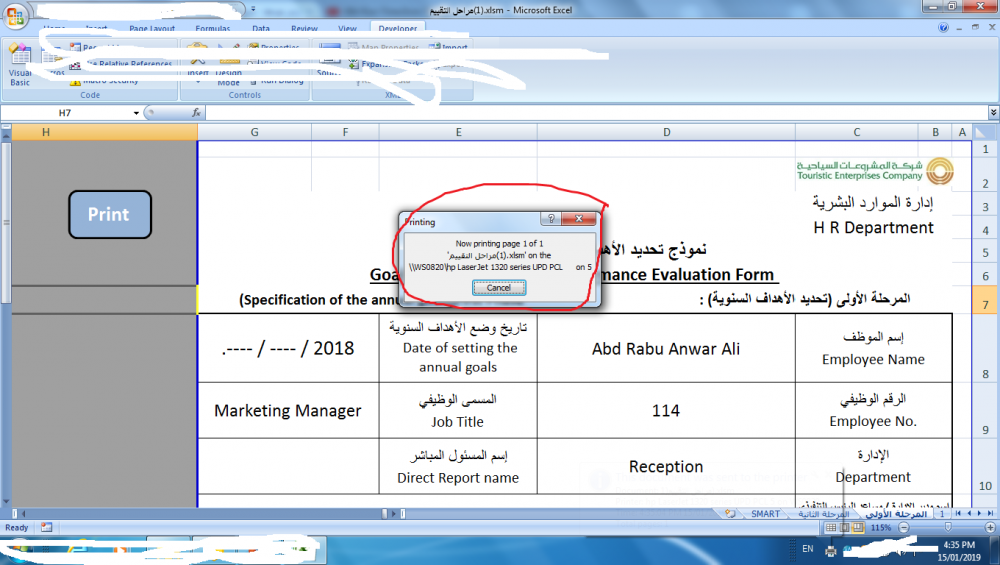The width and height of the screenshot is (1000, 565).
Task: Open Customize Quick Access Toolbar dropdown
Action: 253,10
